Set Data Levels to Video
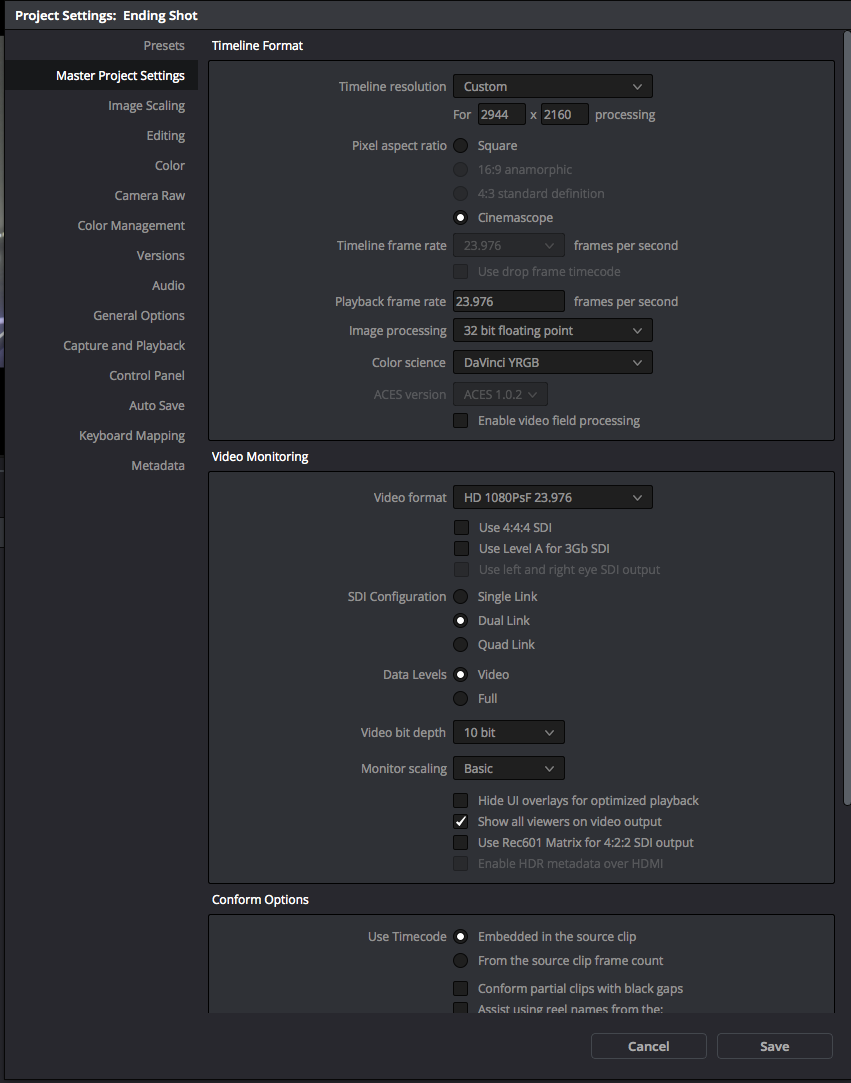This screenshot has height=1083, width=851. [x=461, y=675]
